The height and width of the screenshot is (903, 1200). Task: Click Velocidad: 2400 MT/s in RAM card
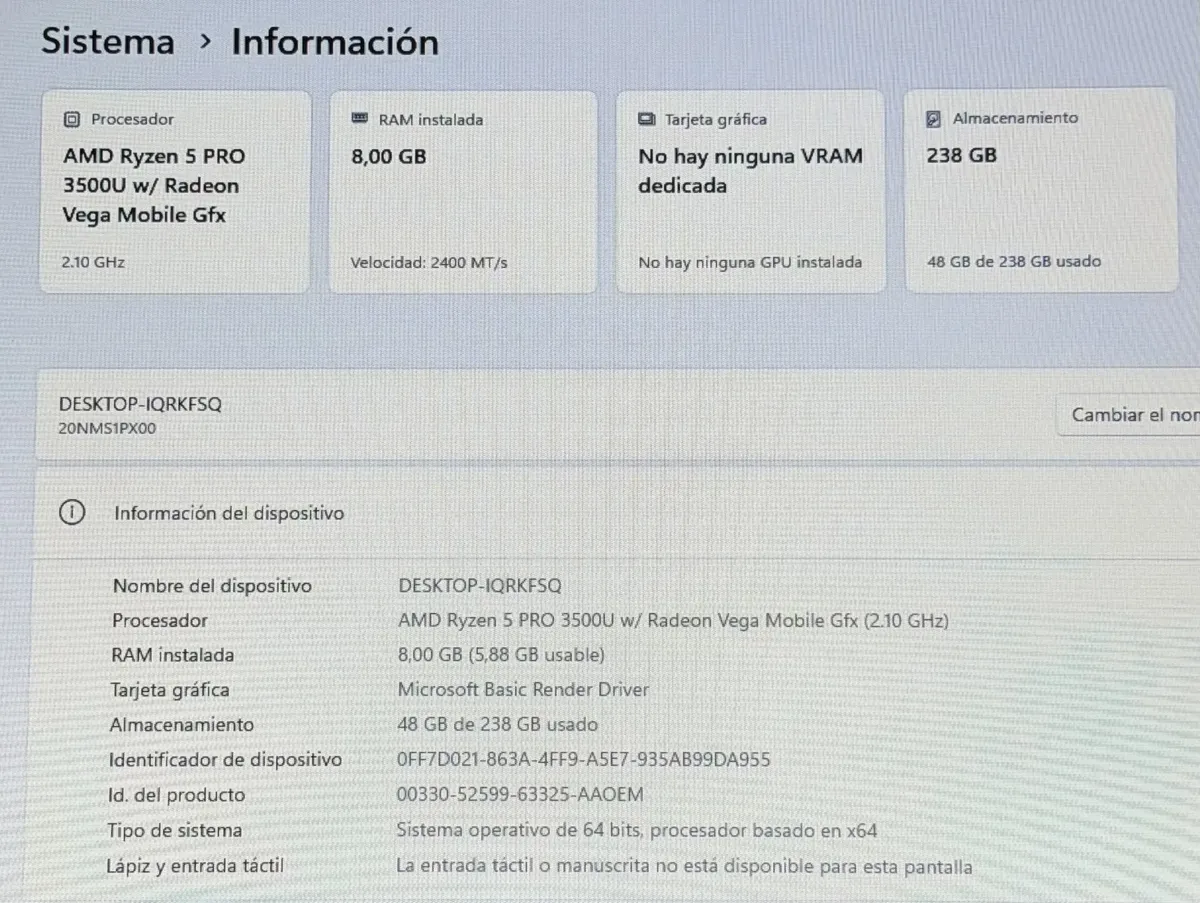[x=429, y=262]
